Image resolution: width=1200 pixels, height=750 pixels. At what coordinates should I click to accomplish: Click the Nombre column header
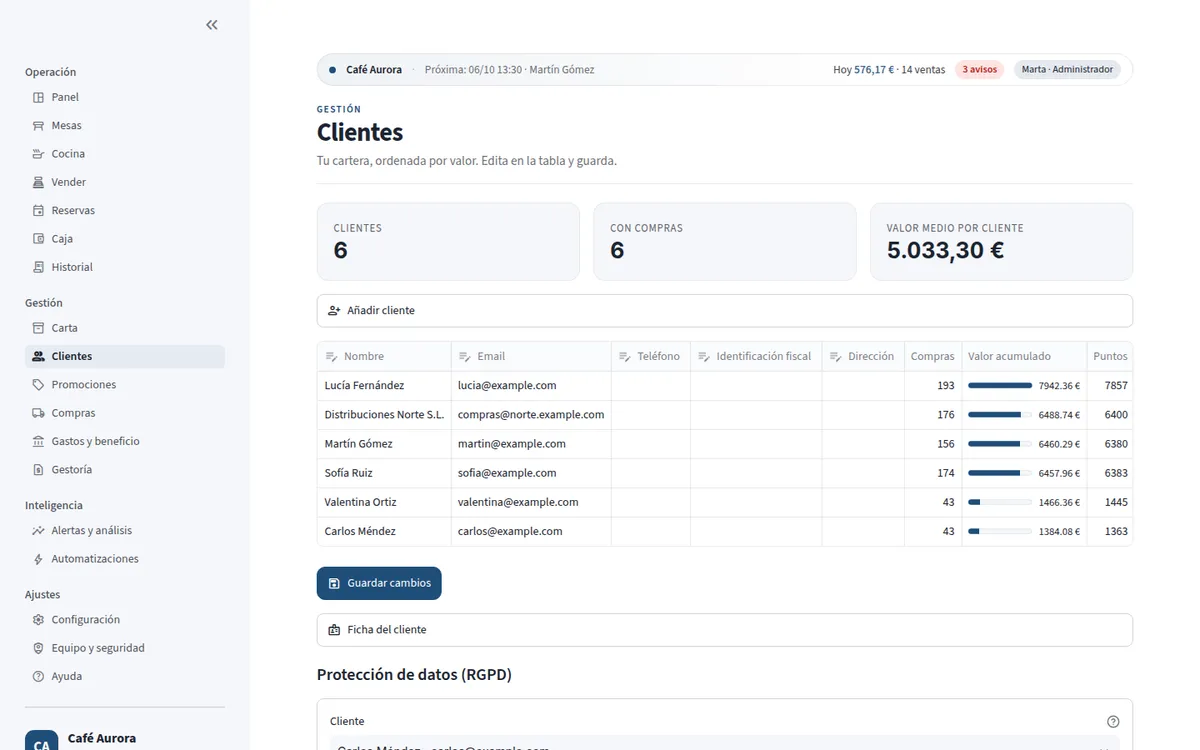[x=384, y=357]
